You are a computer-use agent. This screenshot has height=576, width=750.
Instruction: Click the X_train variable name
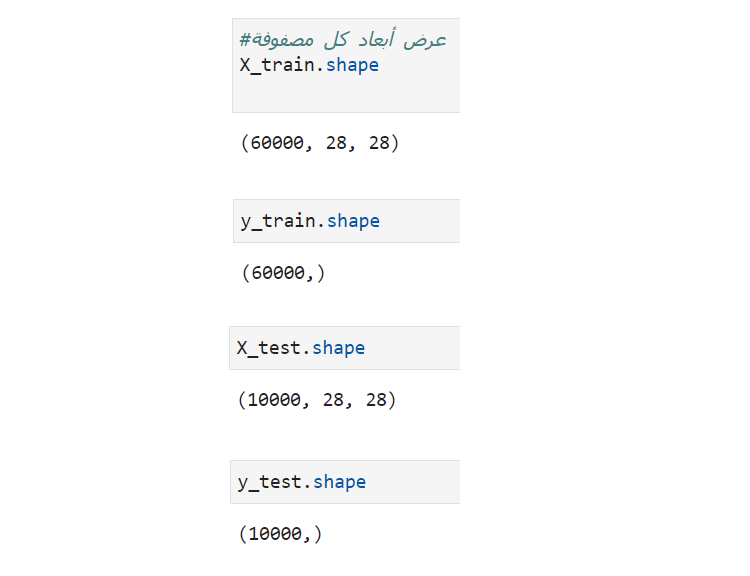pyautogui.click(x=277, y=65)
